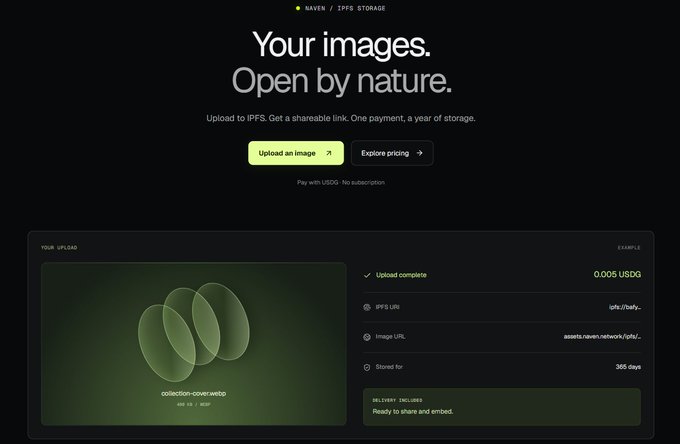This screenshot has width=680, height=444.
Task: Open the assets.naven.network/ipfs/ image URL
Action: (602, 336)
